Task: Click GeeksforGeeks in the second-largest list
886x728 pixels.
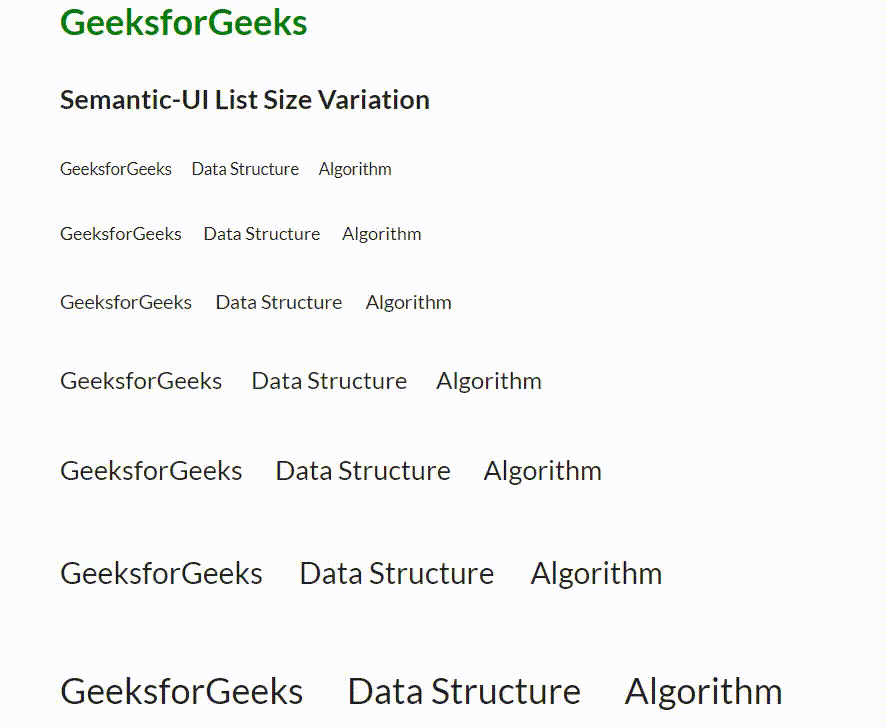Action: point(161,574)
